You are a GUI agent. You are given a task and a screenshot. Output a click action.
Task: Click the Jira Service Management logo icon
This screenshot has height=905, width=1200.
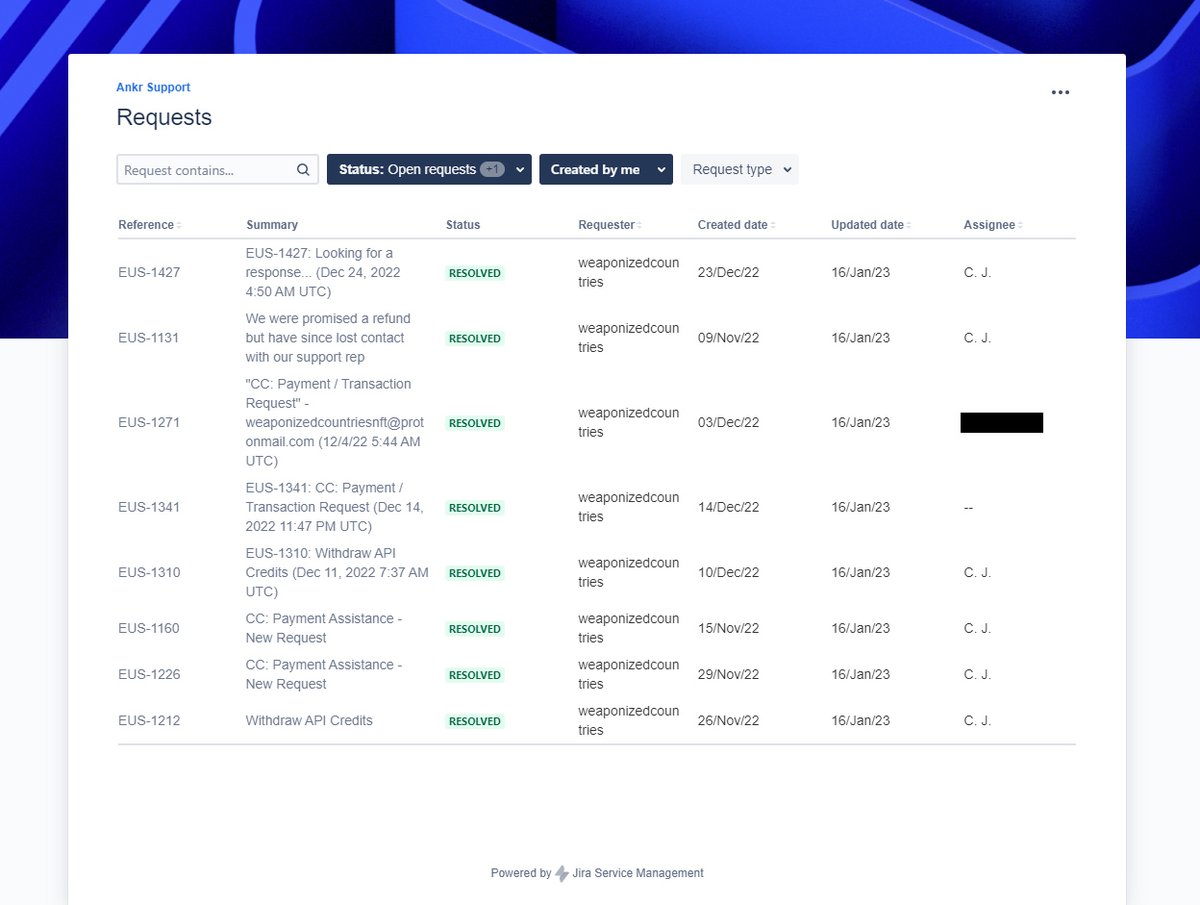click(562, 873)
